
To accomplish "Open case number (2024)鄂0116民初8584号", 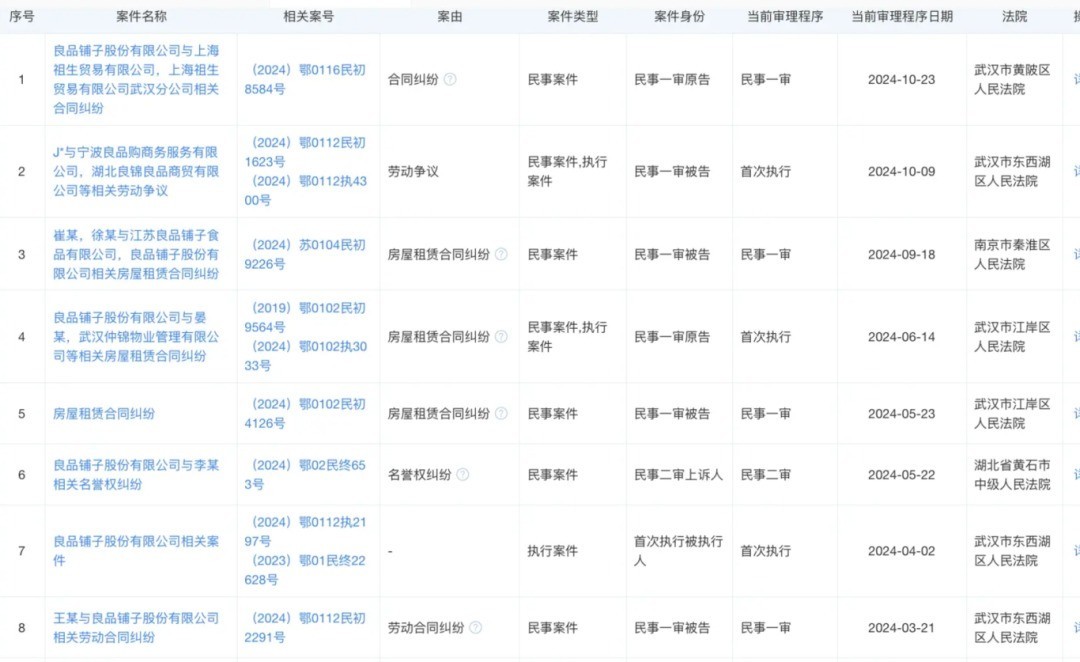I will pyautogui.click(x=305, y=79).
